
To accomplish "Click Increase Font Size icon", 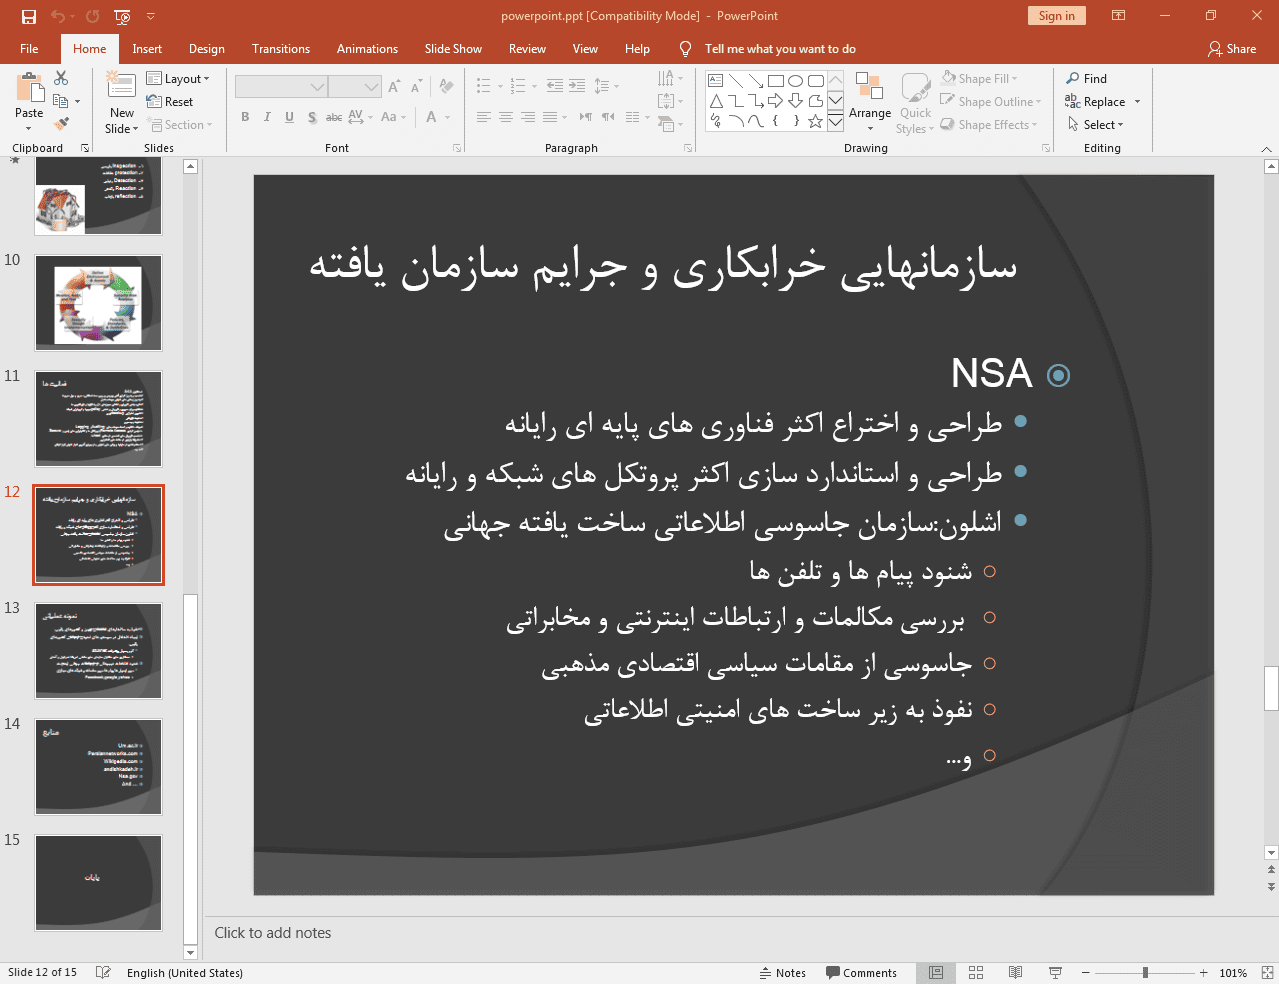I will [394, 87].
